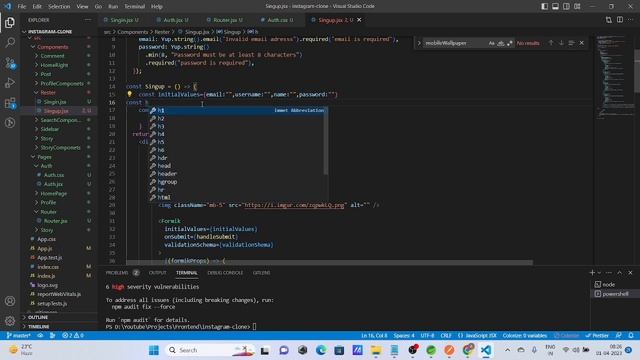Image resolution: width=640 pixels, height=360 pixels.
Task: Select the header Emmet suggestion
Action: tap(167, 173)
